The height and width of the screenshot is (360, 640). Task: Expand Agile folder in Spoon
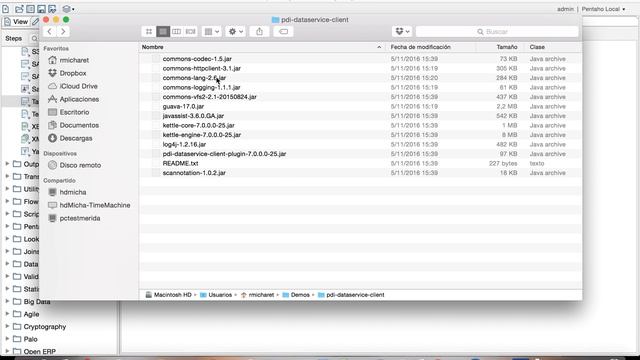click(x=7, y=314)
